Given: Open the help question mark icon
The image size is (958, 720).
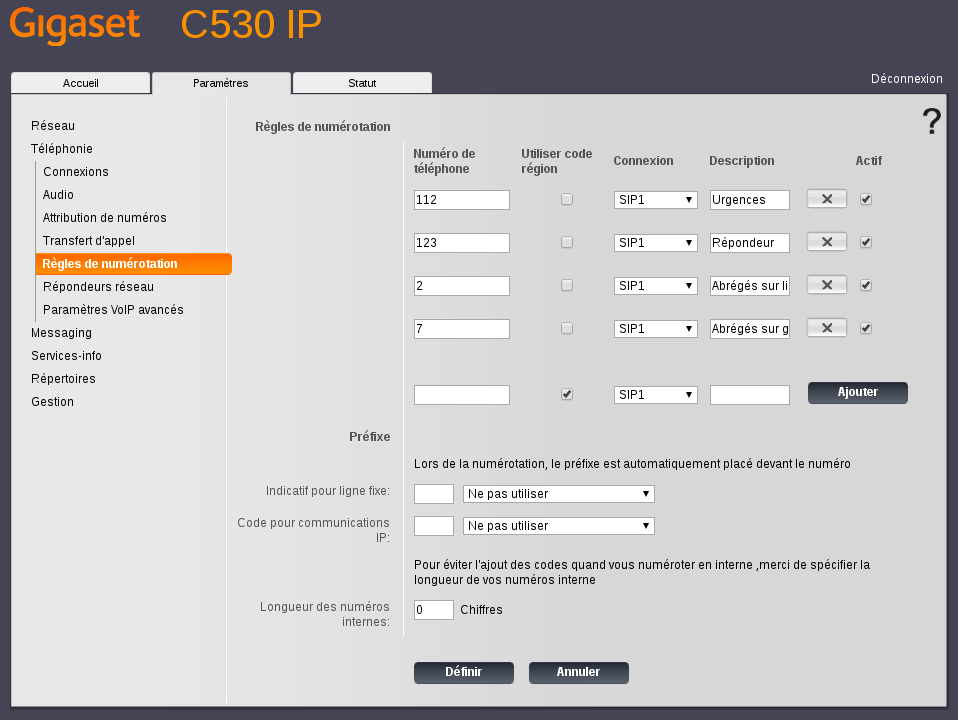Looking at the screenshot, I should tap(931, 122).
